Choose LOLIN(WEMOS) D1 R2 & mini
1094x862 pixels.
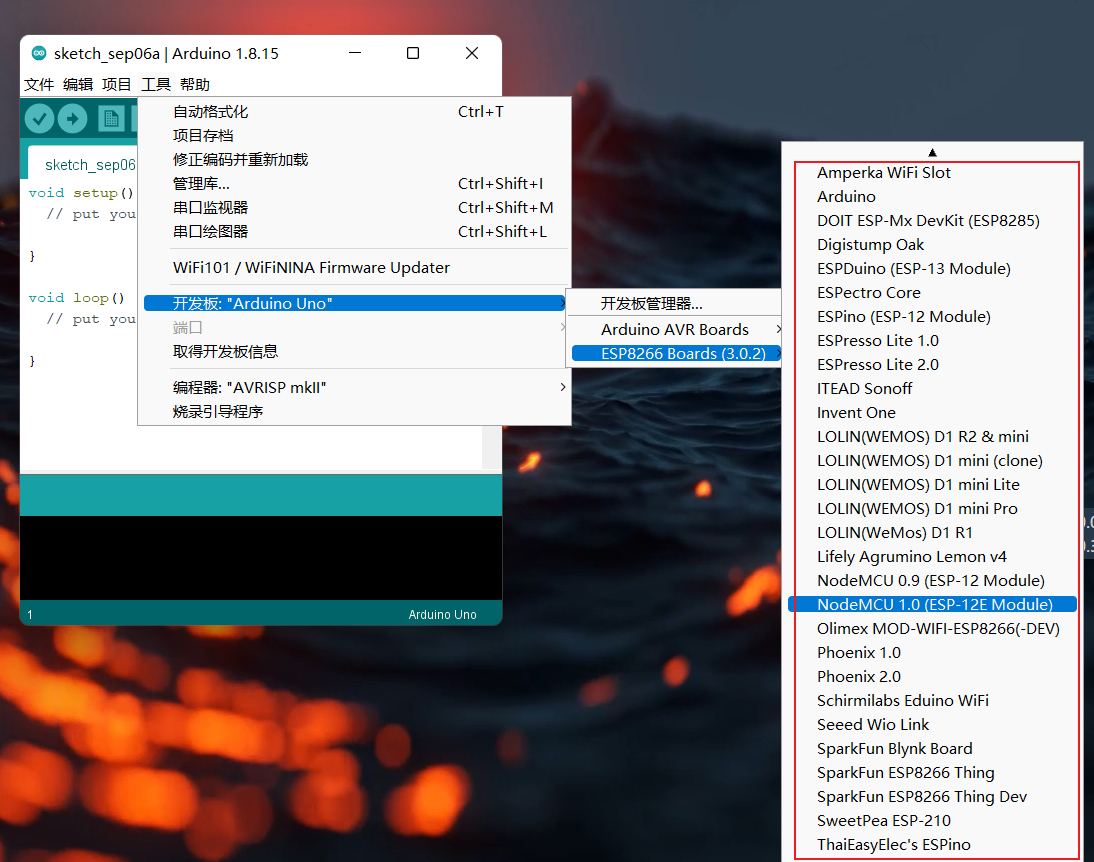pyautogui.click(x=932, y=437)
